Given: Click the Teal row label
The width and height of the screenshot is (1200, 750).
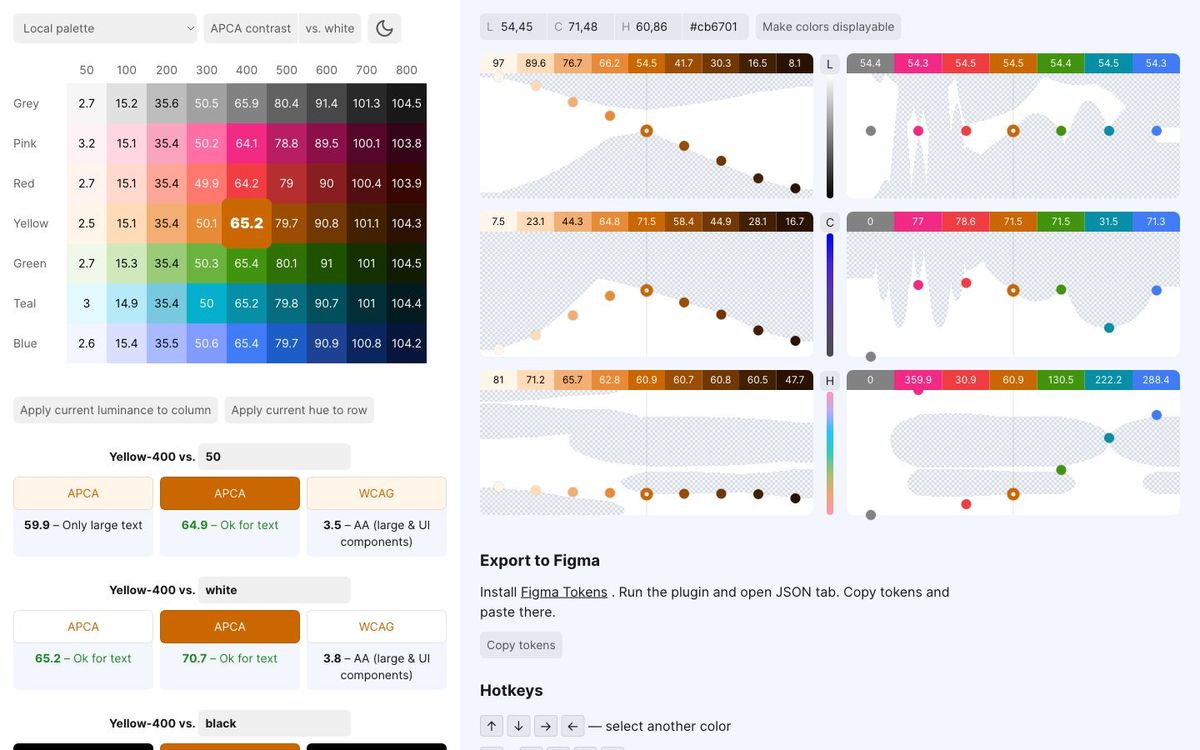Looking at the screenshot, I should coord(25,303).
